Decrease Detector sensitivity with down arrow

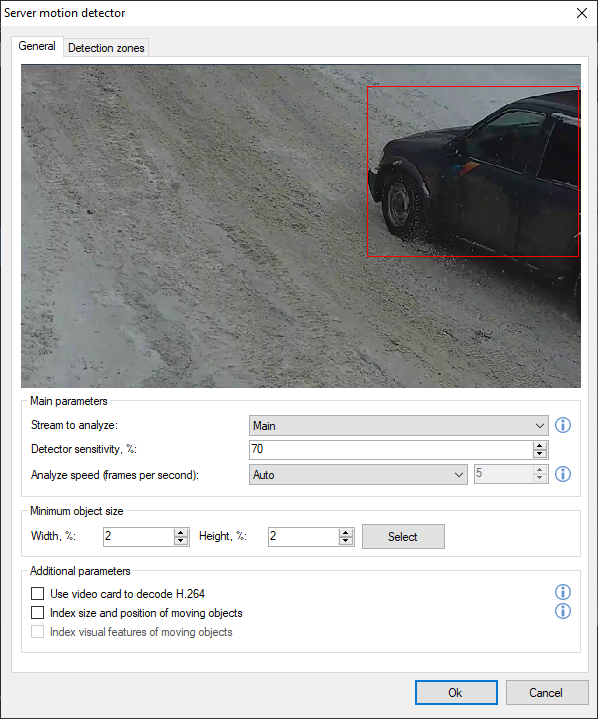click(540, 454)
